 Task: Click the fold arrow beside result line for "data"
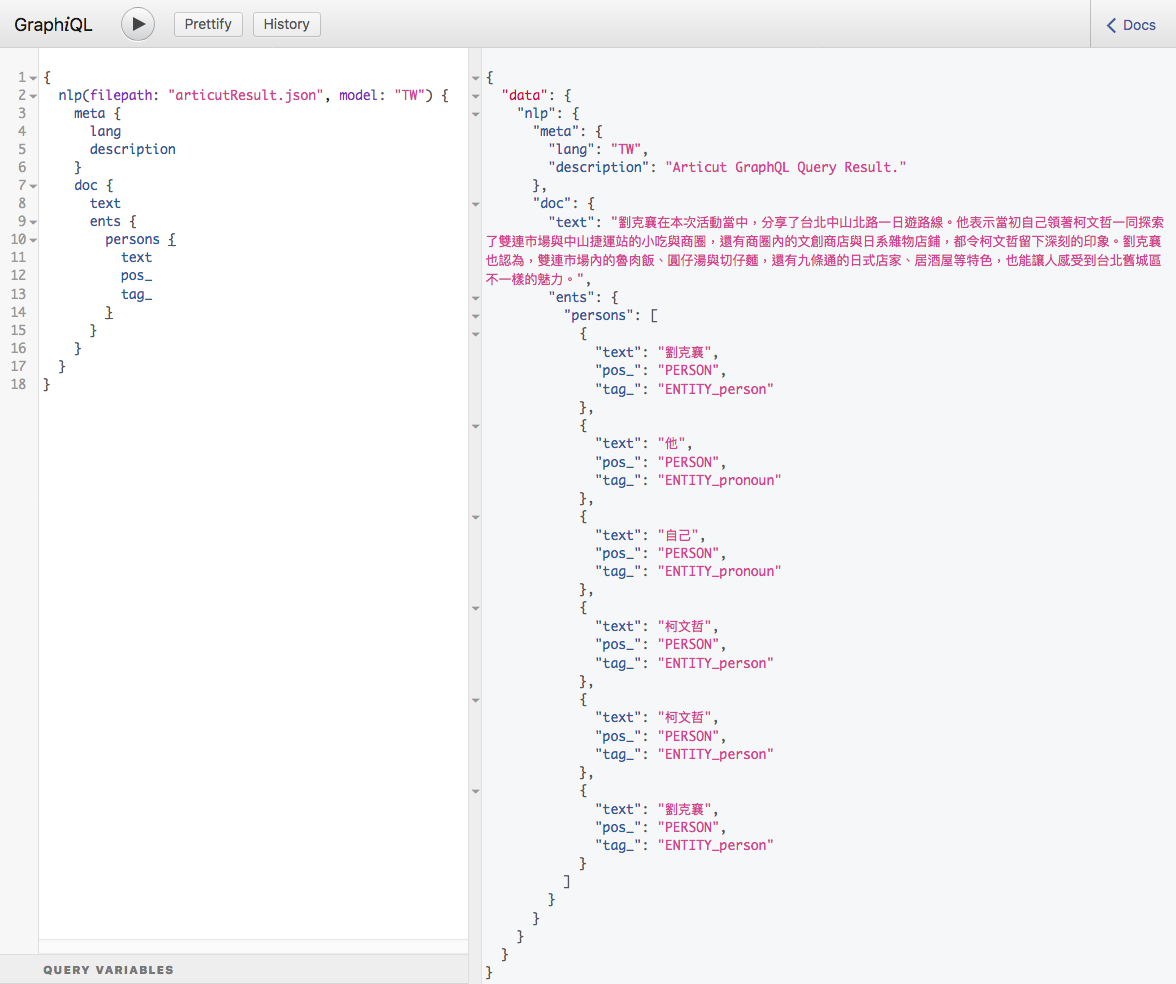pos(476,95)
